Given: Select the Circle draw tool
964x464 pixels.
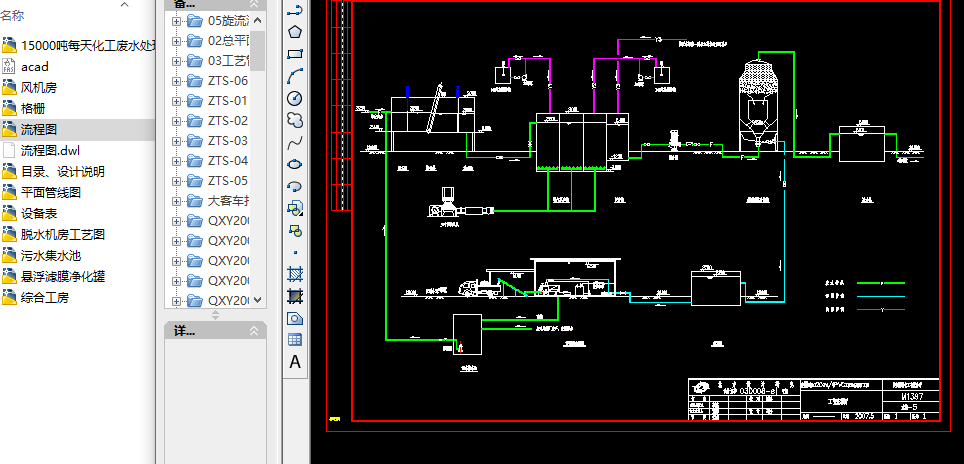Looking at the screenshot, I should point(295,98).
